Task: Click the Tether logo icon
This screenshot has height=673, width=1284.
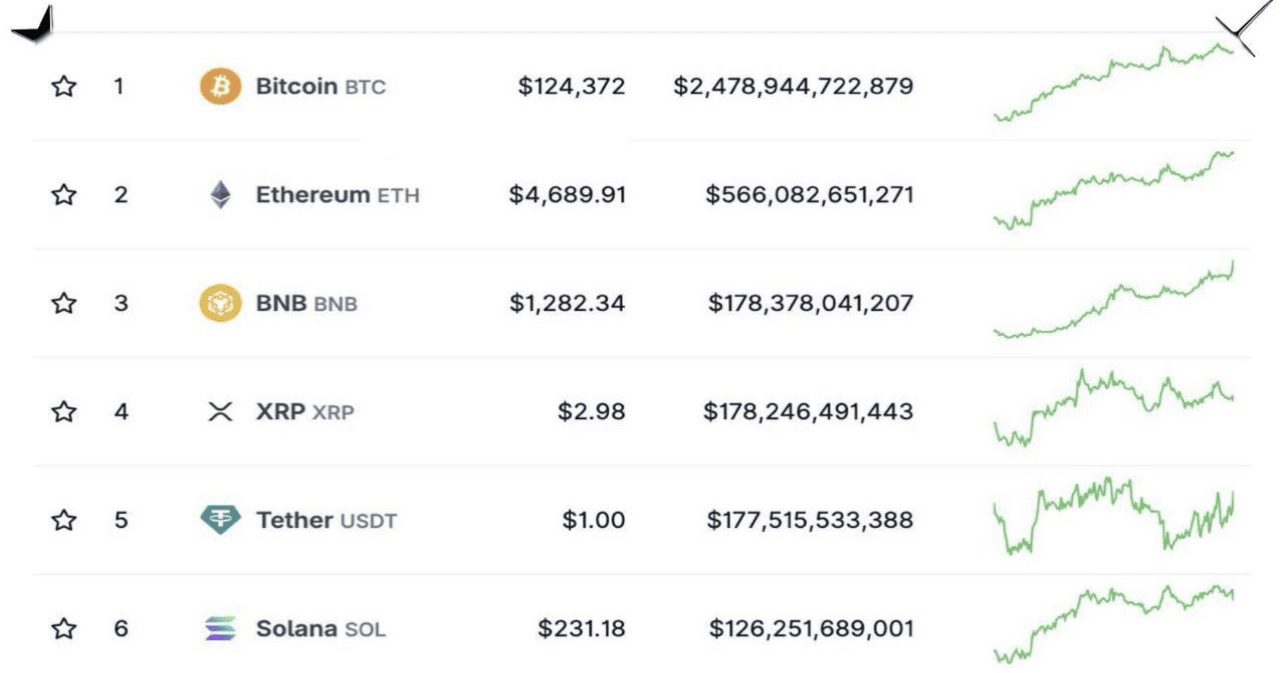Action: point(220,520)
